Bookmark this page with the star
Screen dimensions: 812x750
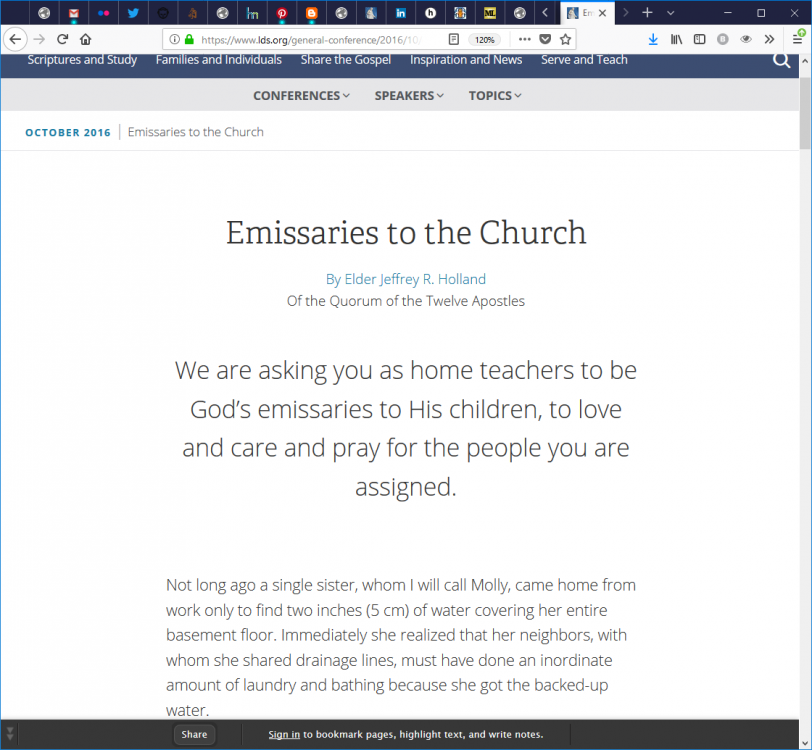[566, 39]
